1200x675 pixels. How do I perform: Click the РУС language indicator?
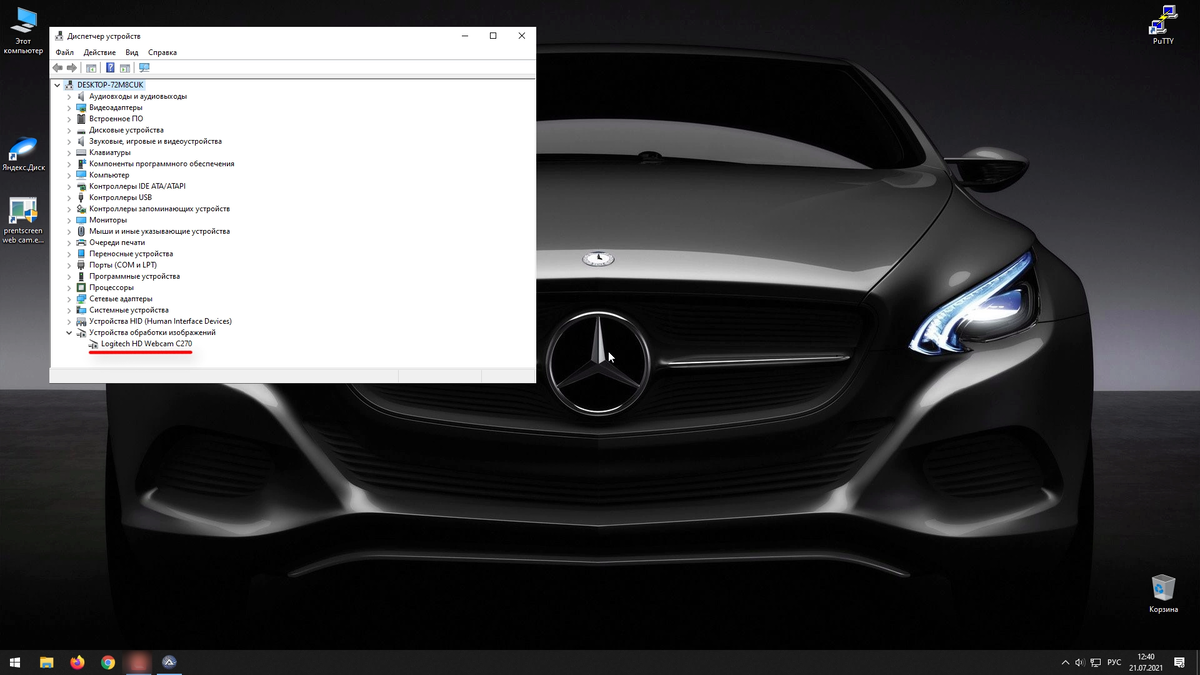coord(1113,663)
